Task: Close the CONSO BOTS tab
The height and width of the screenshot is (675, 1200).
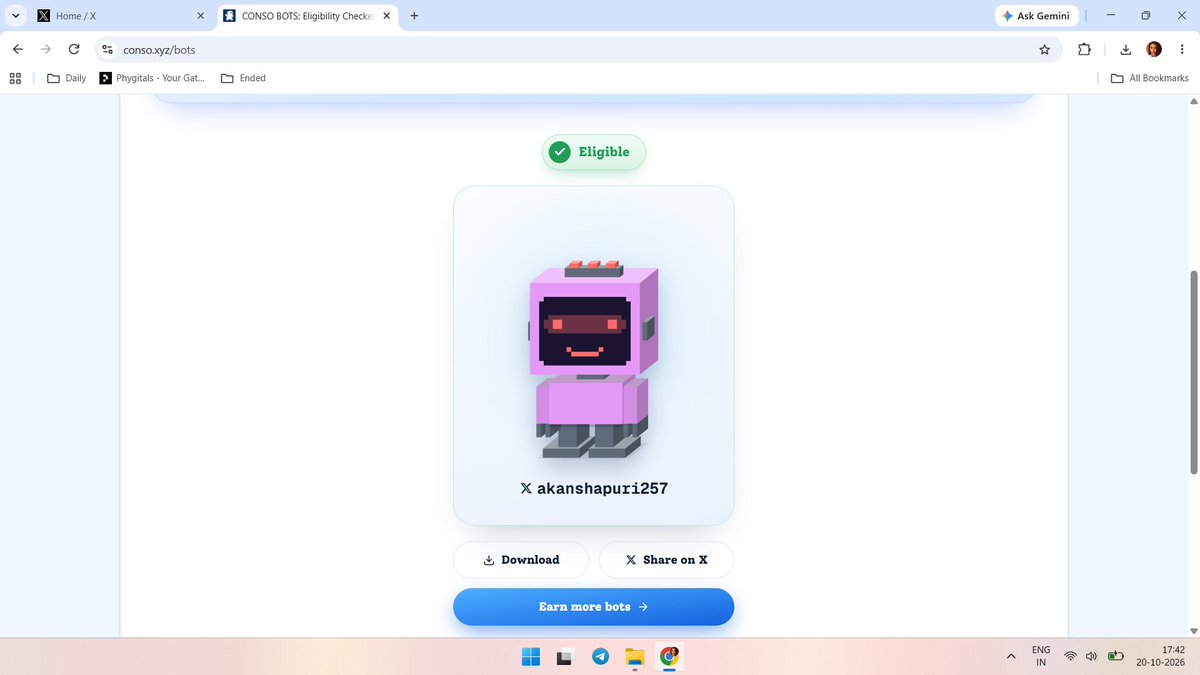Action: click(387, 16)
